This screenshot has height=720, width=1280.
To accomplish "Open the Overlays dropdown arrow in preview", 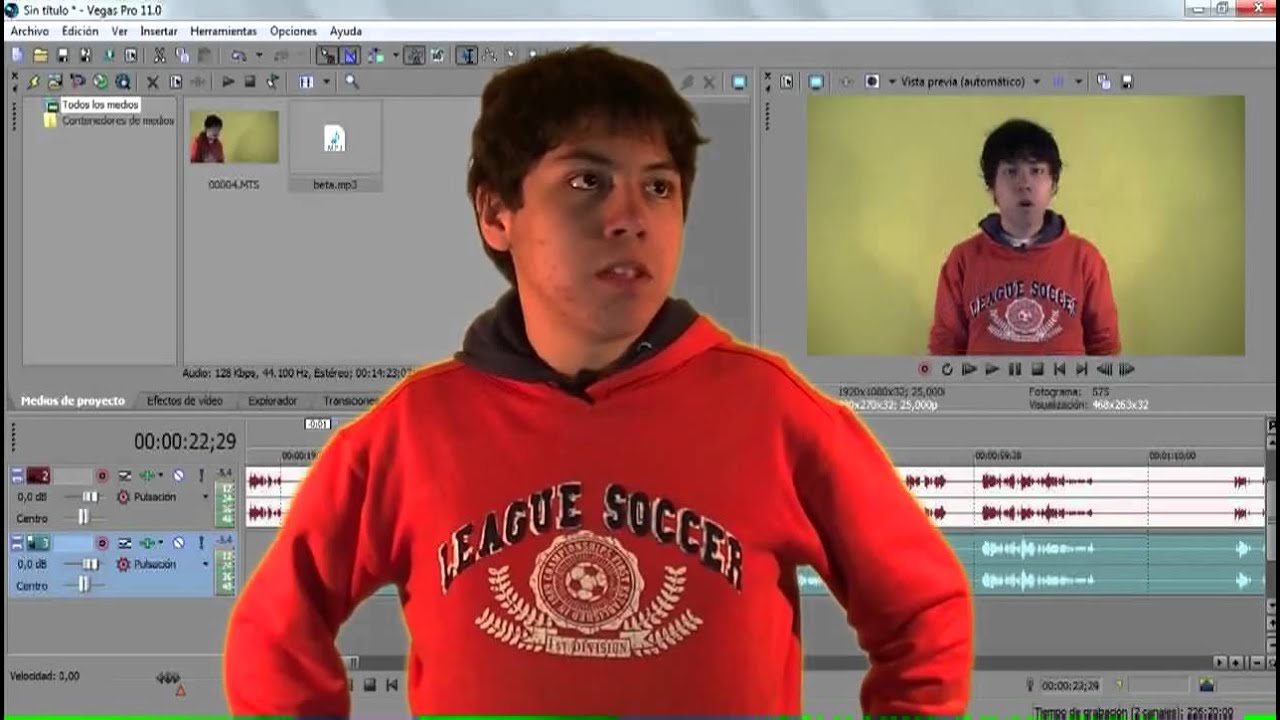I will point(1079,82).
